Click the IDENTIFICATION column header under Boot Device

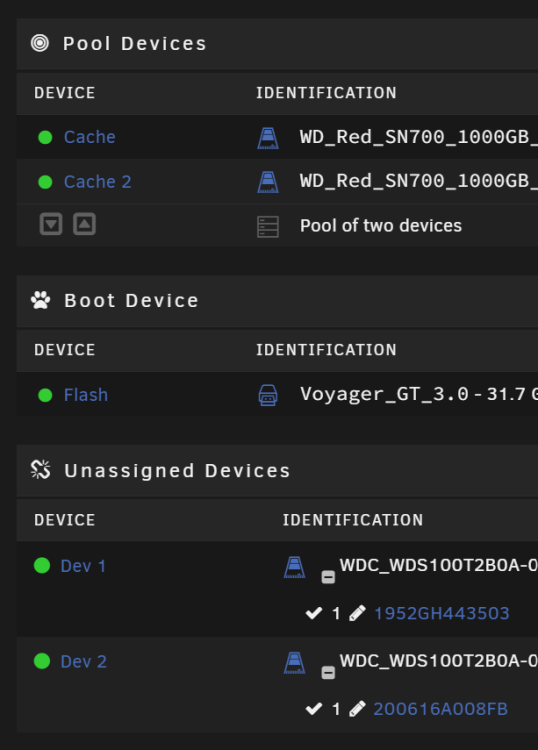326,350
